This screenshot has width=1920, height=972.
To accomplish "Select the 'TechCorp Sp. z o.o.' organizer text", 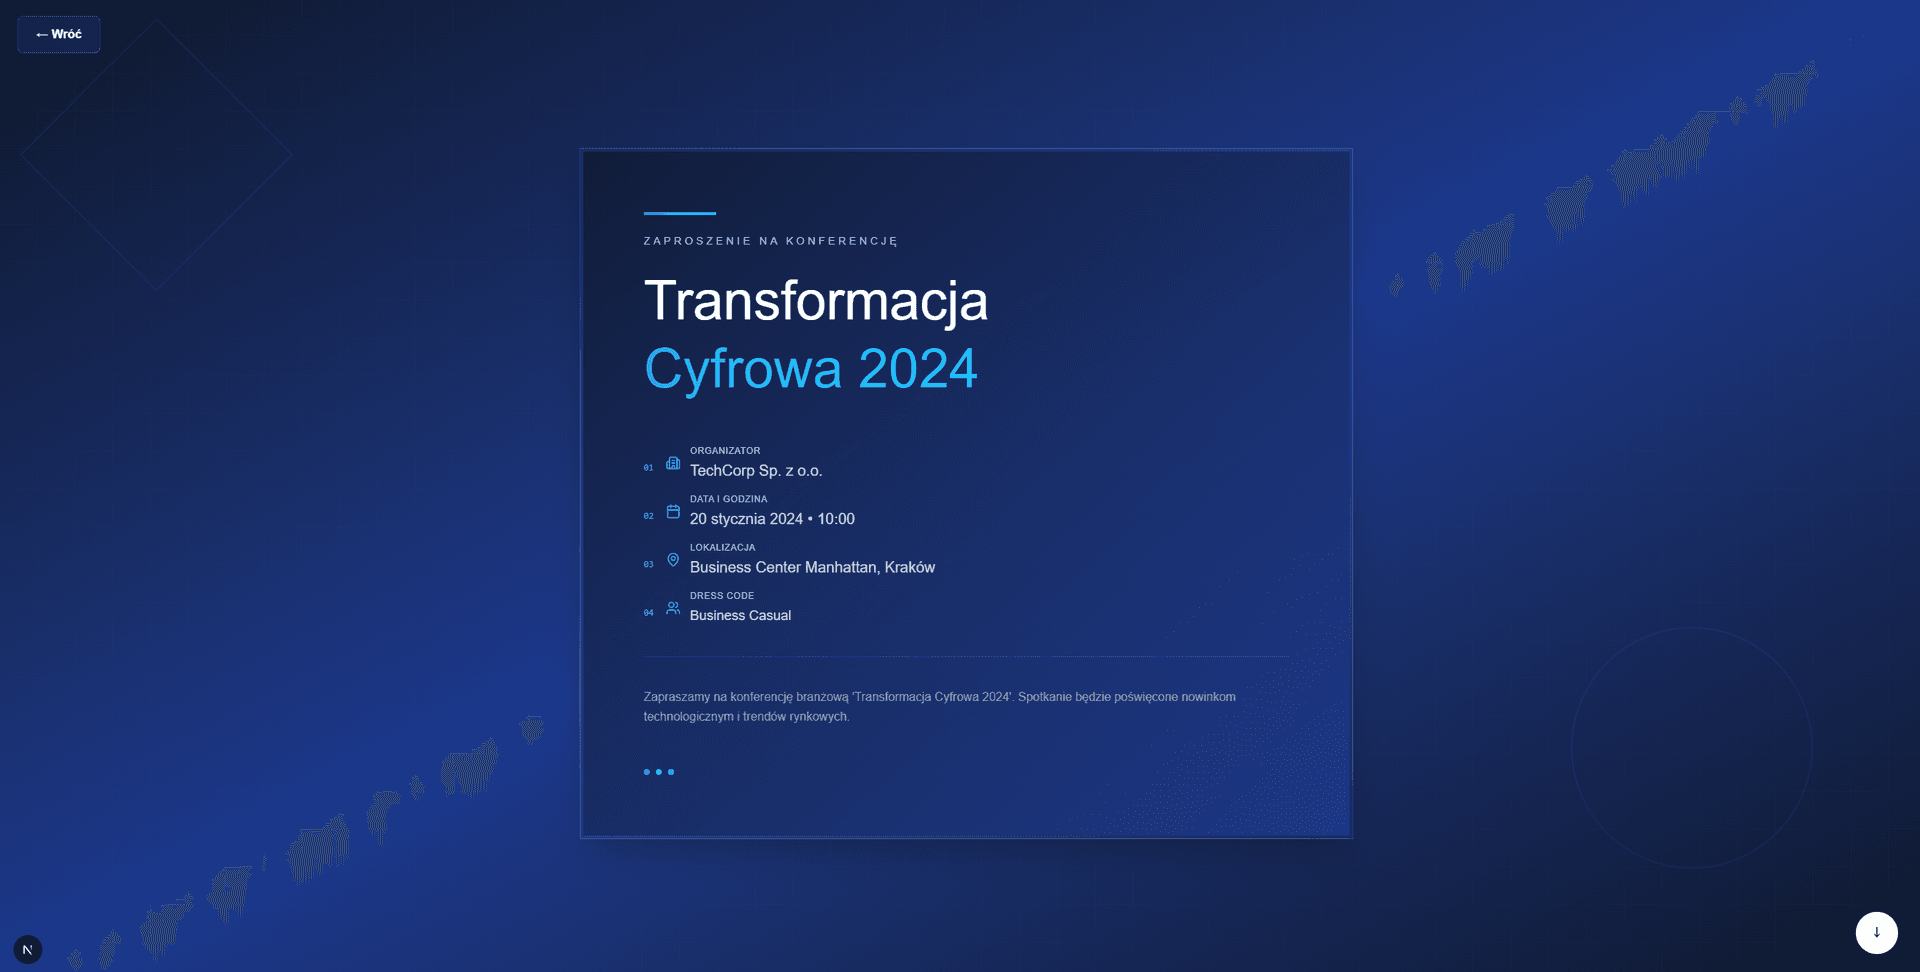I will 756,471.
